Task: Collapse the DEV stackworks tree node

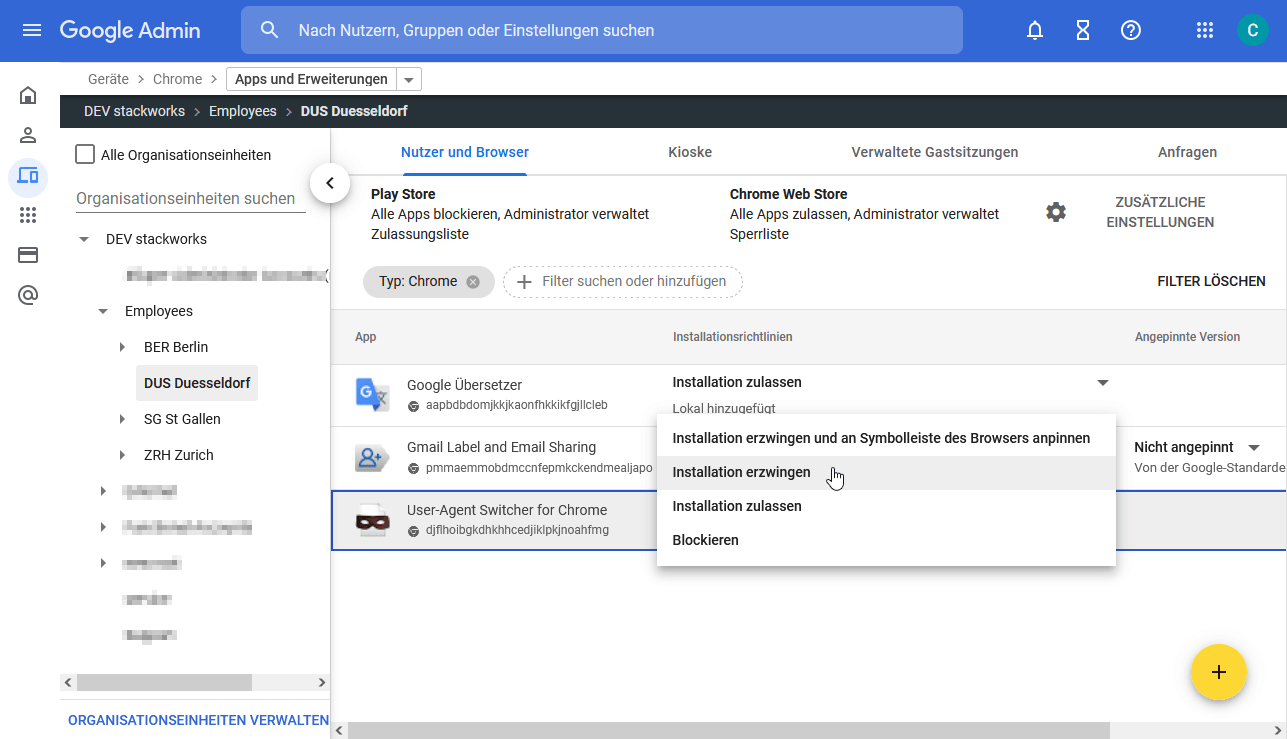Action: point(84,240)
